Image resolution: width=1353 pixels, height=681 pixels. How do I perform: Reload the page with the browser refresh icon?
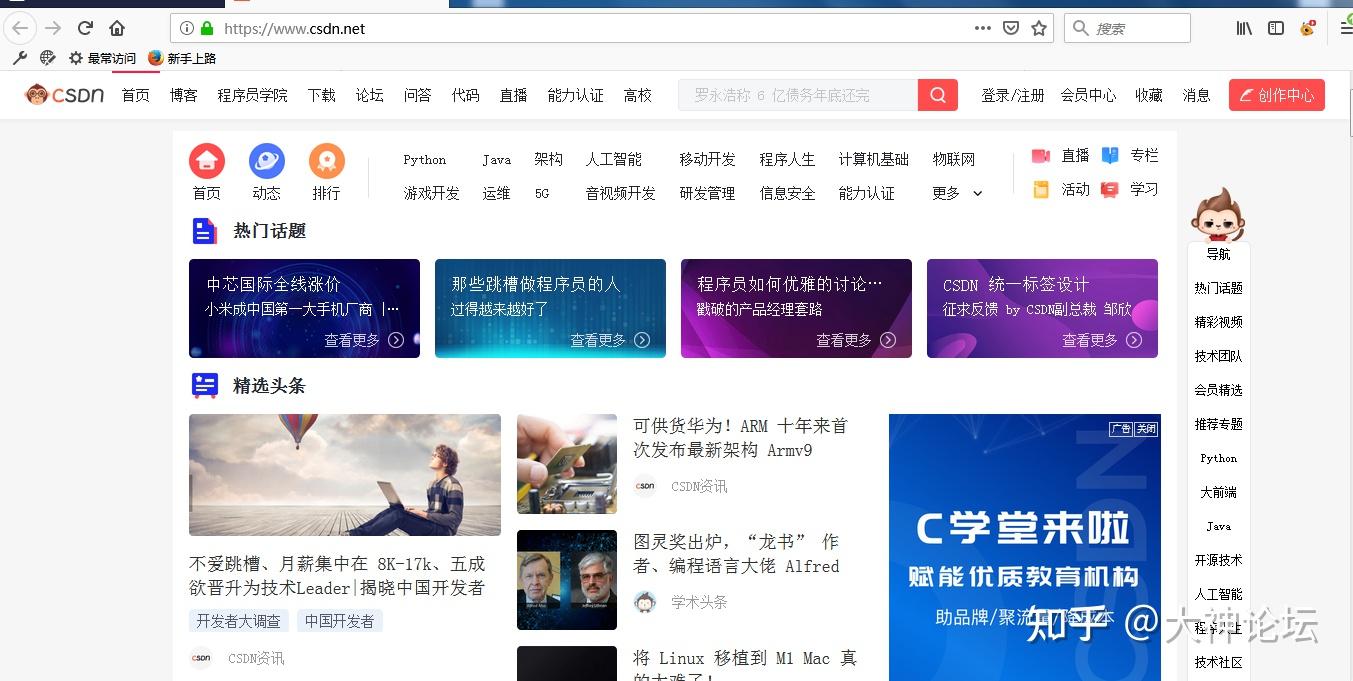[x=85, y=28]
